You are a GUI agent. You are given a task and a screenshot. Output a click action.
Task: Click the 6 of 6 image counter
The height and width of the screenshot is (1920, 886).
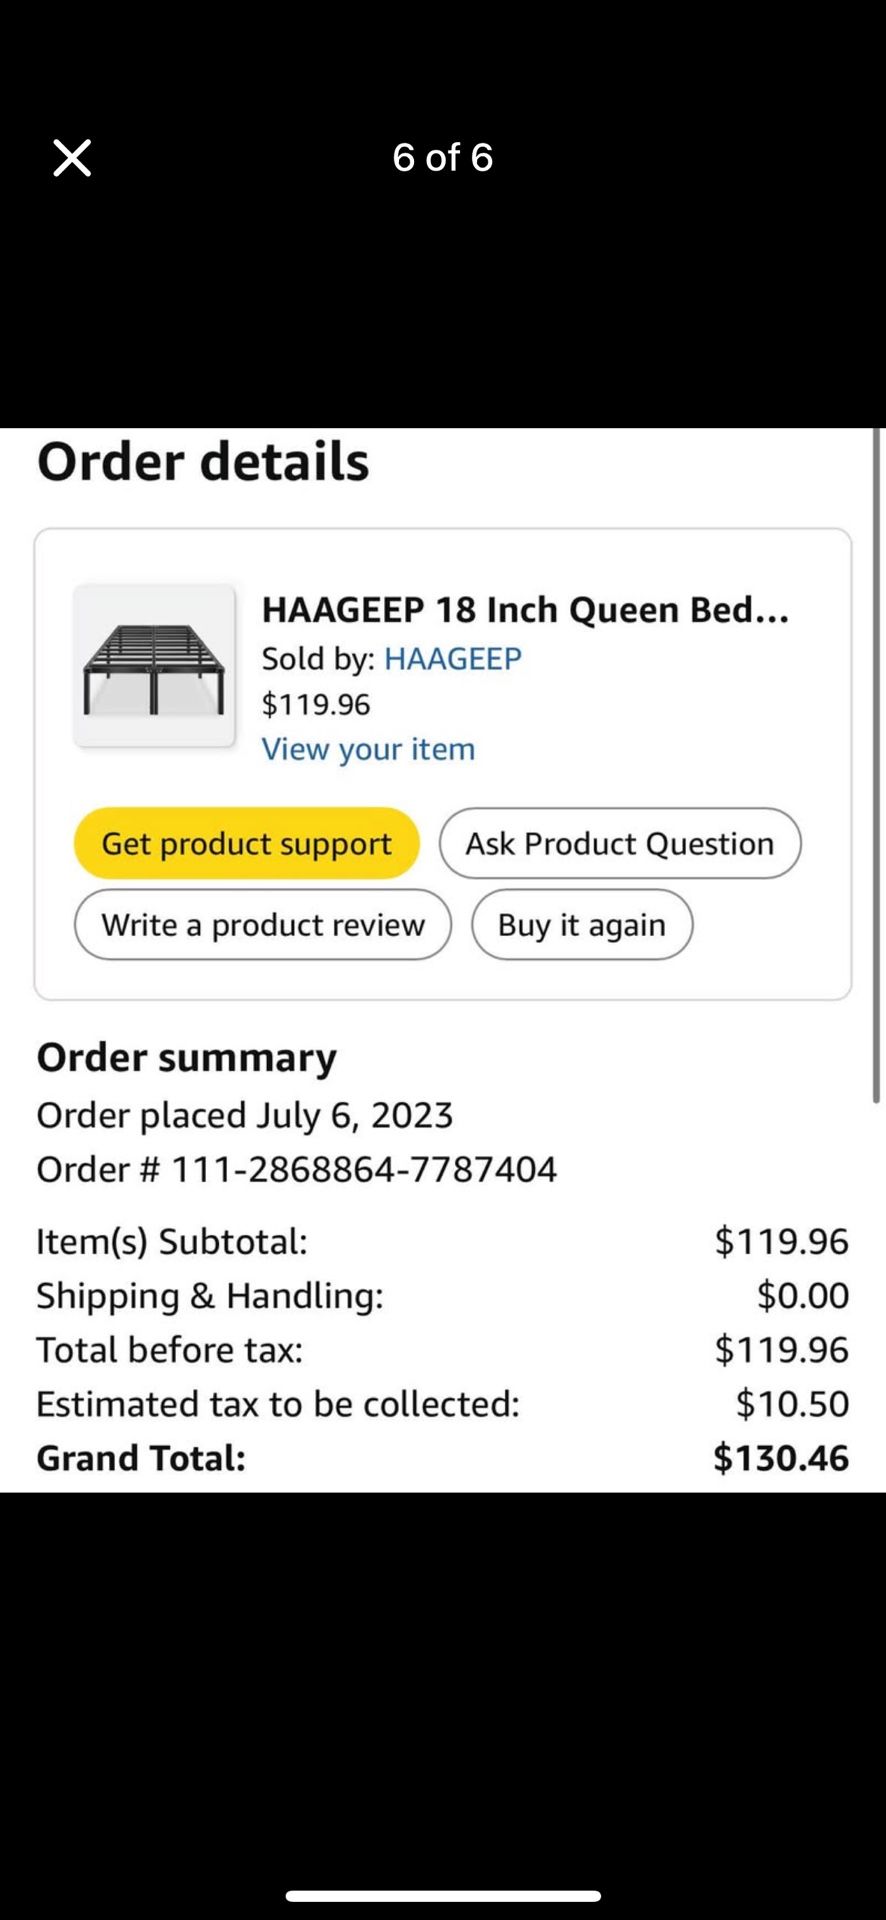coord(443,157)
